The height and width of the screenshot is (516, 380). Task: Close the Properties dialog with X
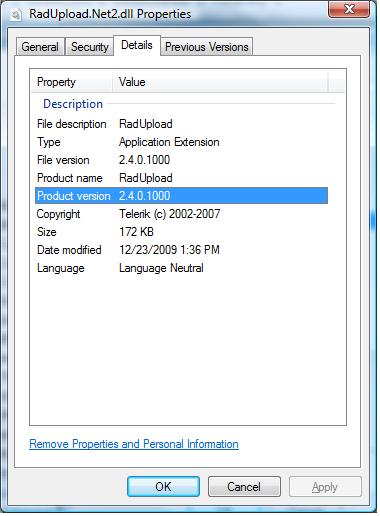349,9
